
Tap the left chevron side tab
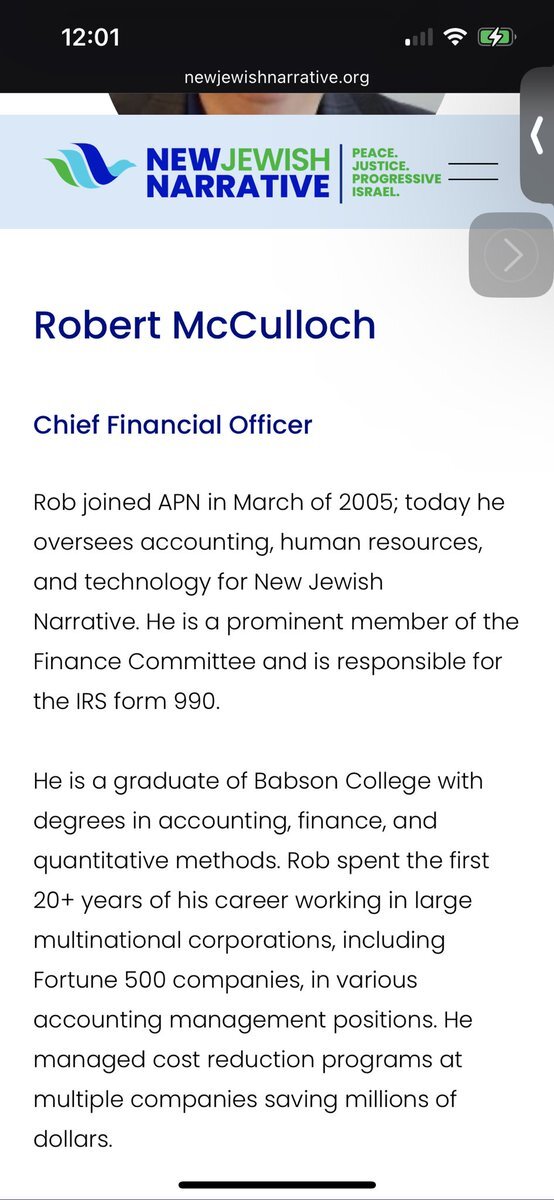pos(537,134)
